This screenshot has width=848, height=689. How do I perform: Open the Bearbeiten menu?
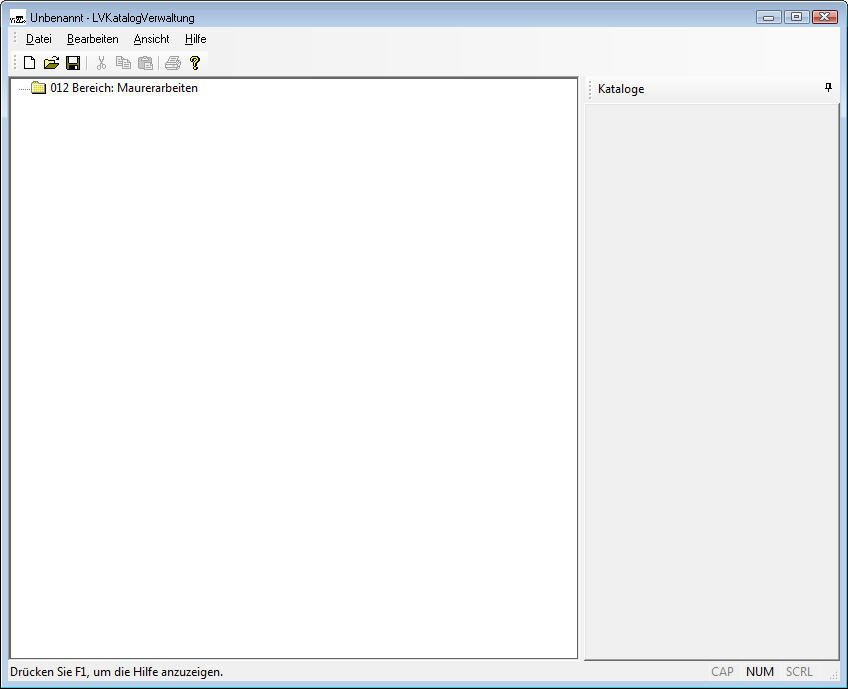point(92,39)
